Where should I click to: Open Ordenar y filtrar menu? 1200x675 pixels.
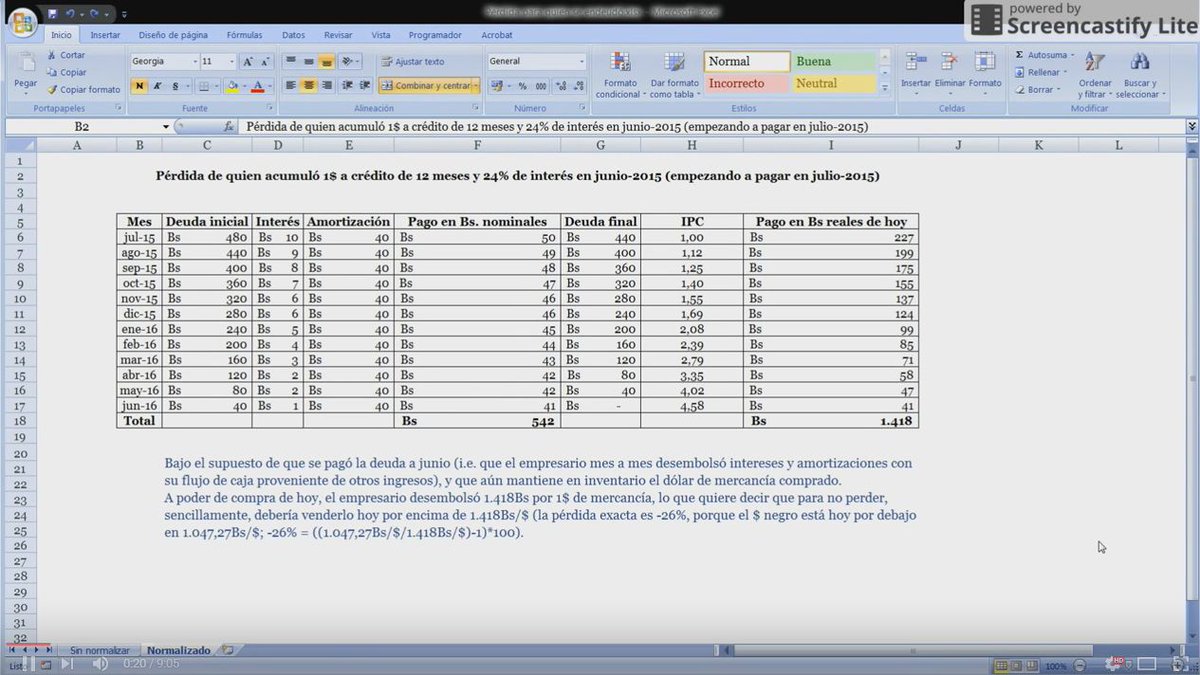pyautogui.click(x=1096, y=75)
